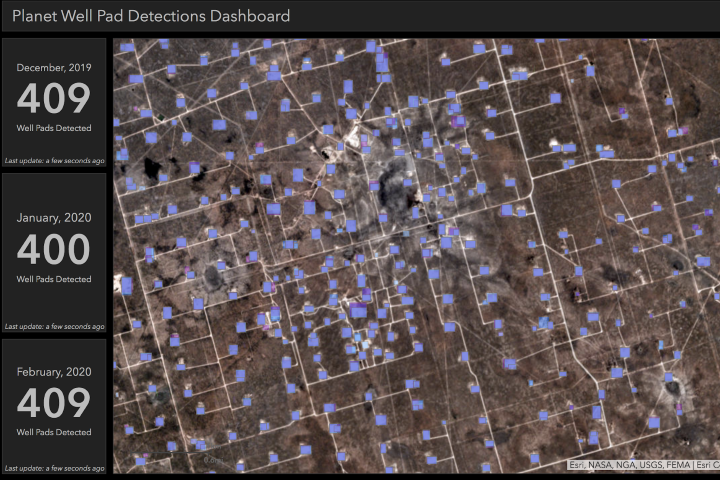Click the map scale bar distance label
The width and height of the screenshot is (720, 480).
tap(212, 460)
